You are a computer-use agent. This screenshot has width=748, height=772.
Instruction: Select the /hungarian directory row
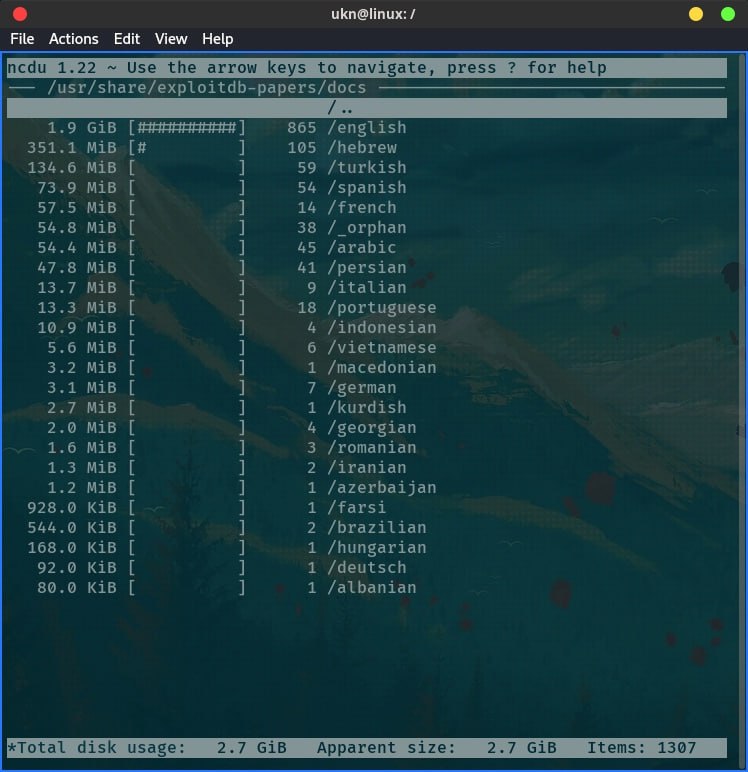[x=366, y=547]
